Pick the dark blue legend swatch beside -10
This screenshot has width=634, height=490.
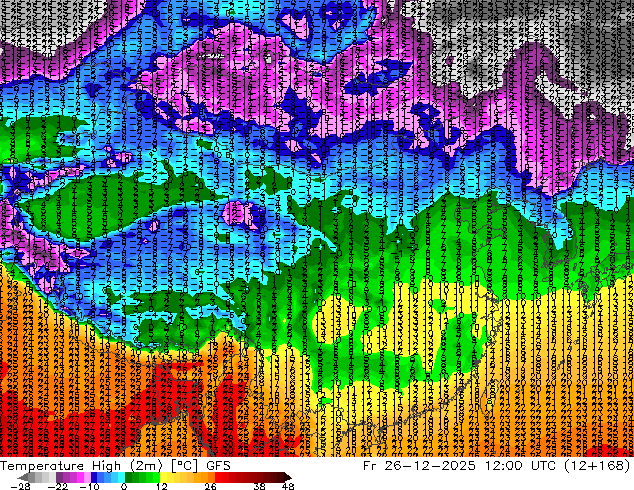click(94, 477)
